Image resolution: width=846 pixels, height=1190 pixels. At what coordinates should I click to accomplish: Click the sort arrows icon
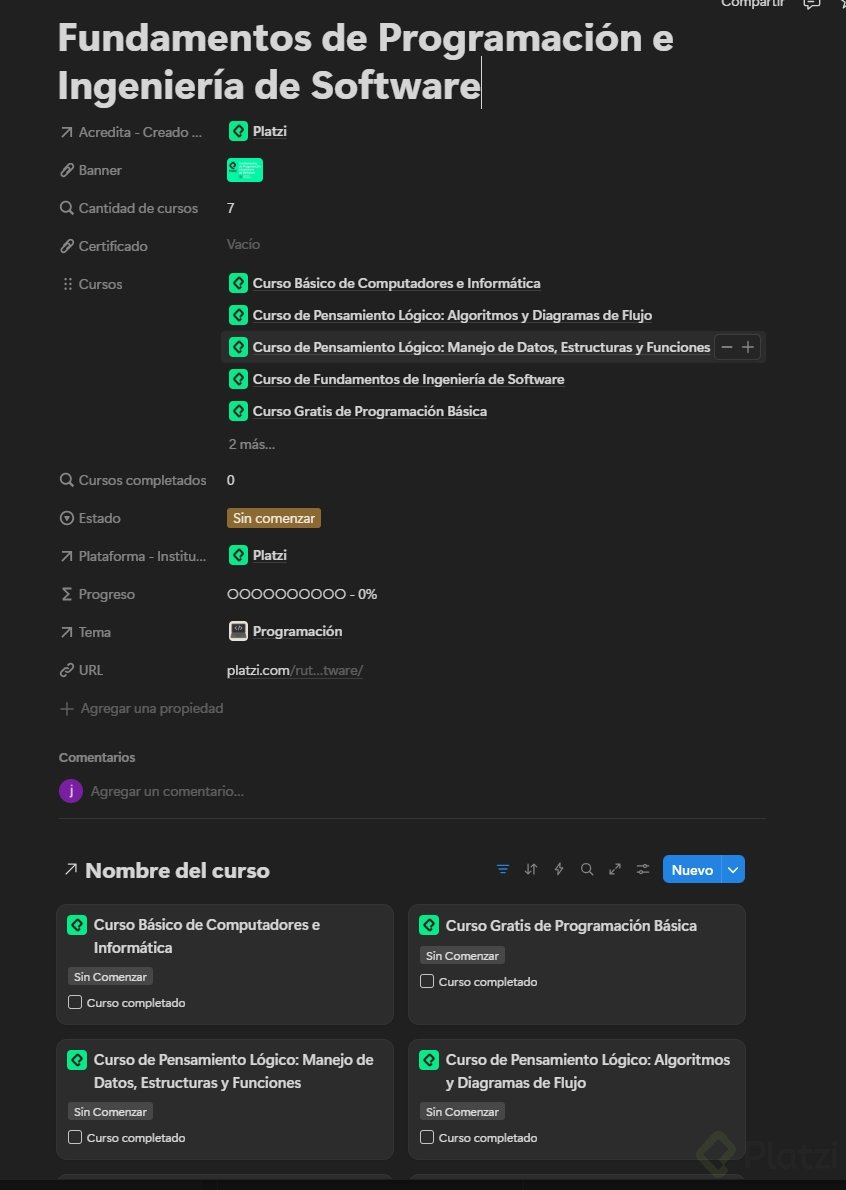click(x=531, y=869)
